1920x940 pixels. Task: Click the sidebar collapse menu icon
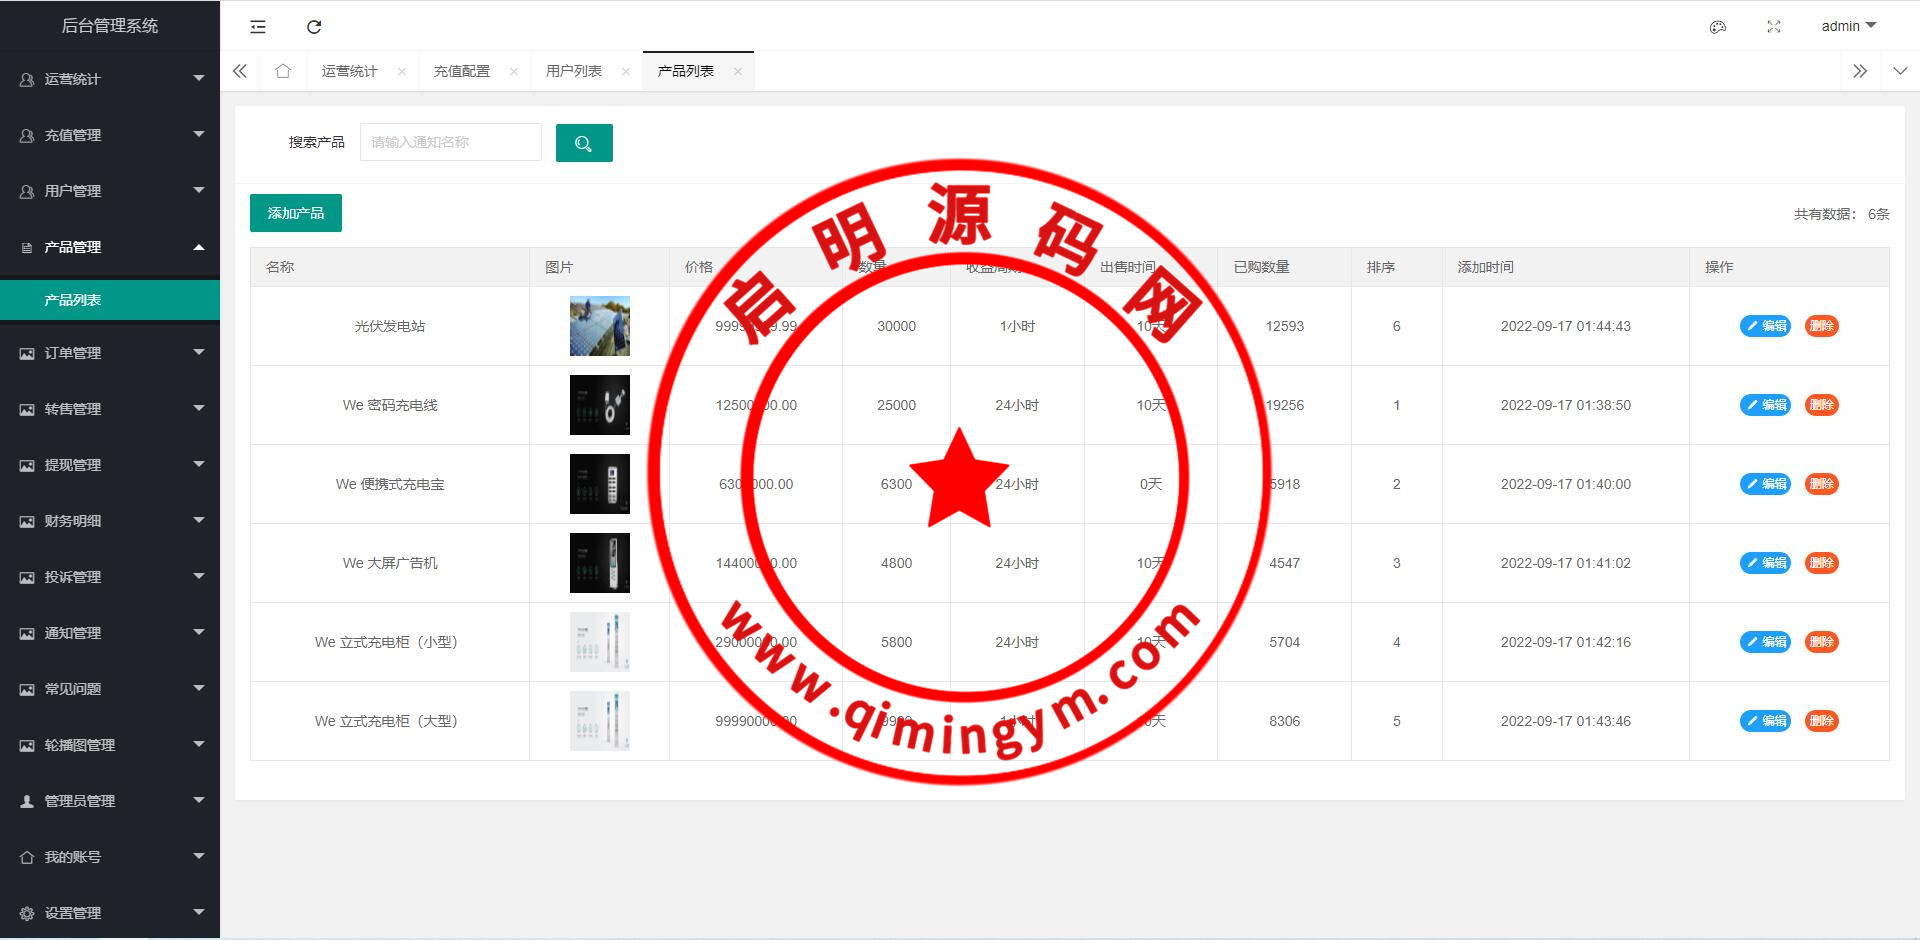[258, 27]
